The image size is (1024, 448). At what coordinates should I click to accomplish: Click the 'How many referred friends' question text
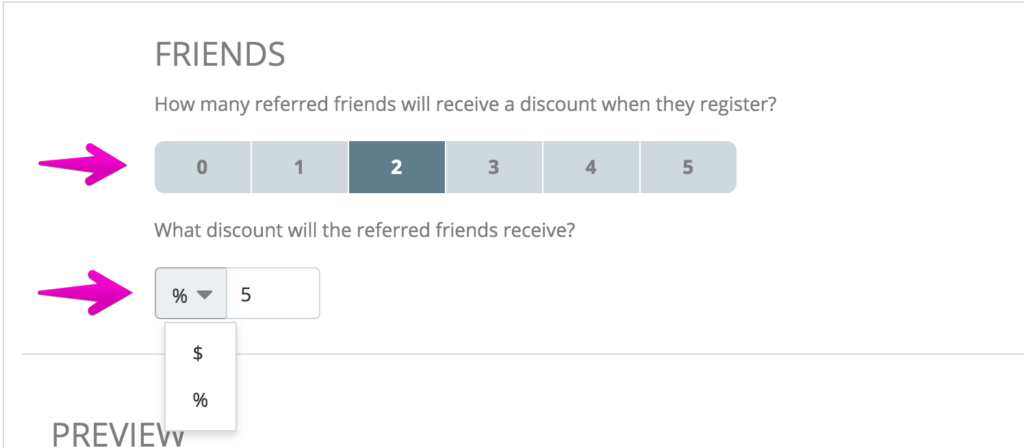[x=465, y=104]
